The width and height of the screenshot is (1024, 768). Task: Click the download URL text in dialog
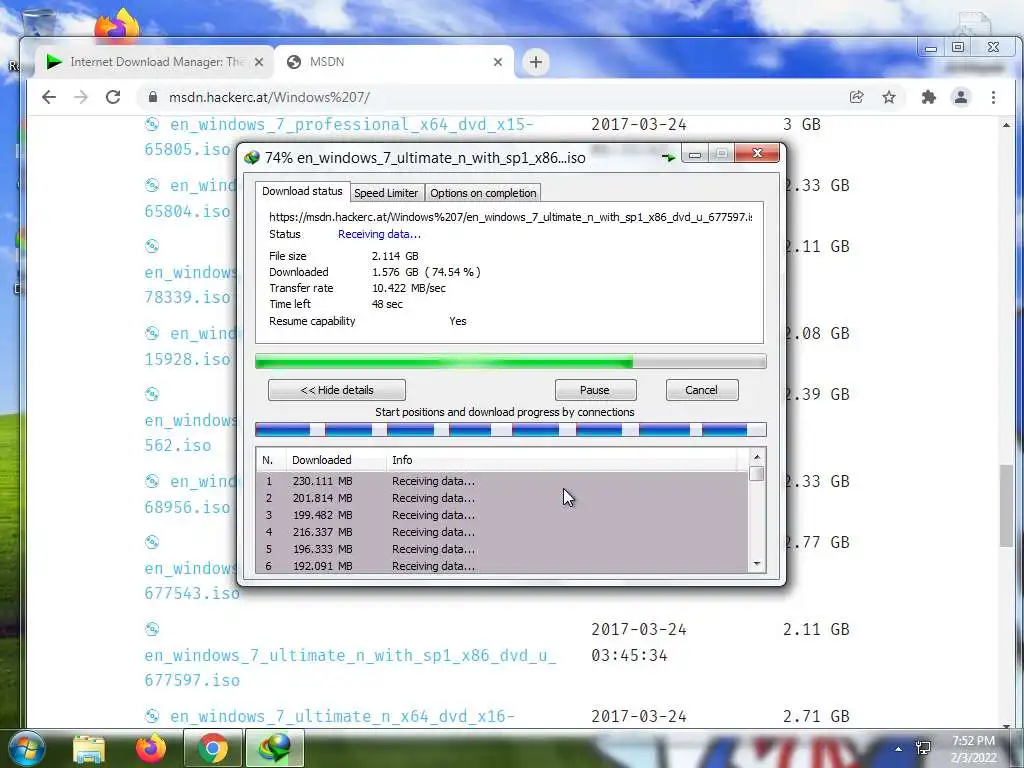(x=510, y=217)
